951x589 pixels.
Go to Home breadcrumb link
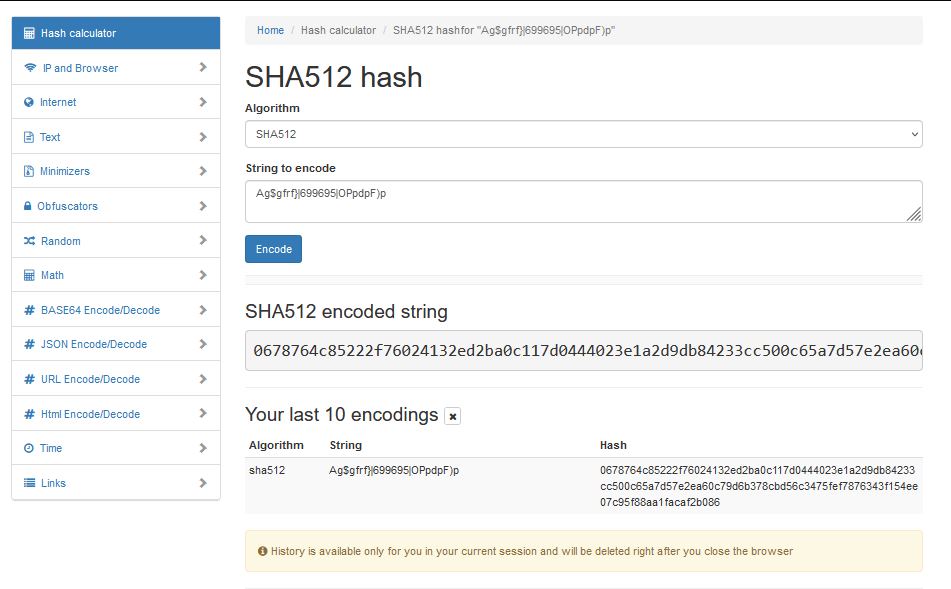click(271, 30)
